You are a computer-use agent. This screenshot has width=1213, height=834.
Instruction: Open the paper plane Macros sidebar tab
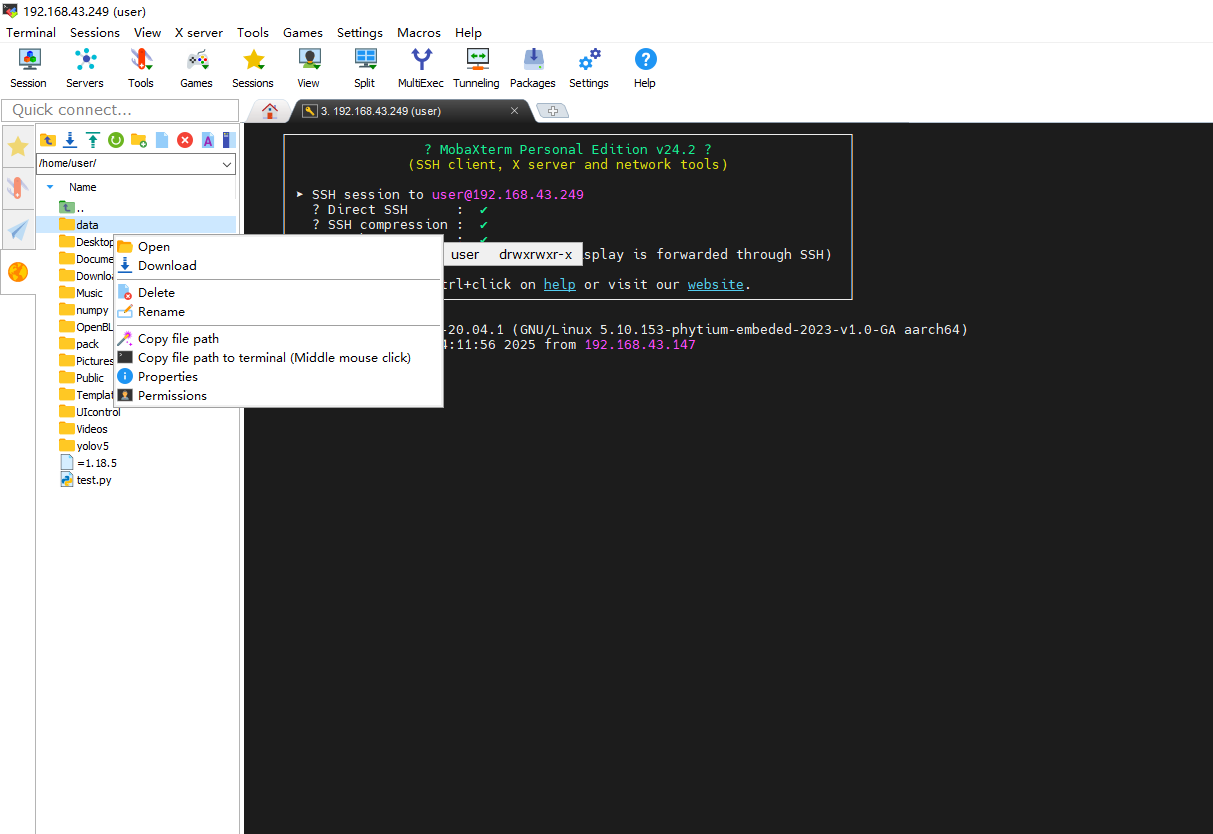click(x=18, y=230)
